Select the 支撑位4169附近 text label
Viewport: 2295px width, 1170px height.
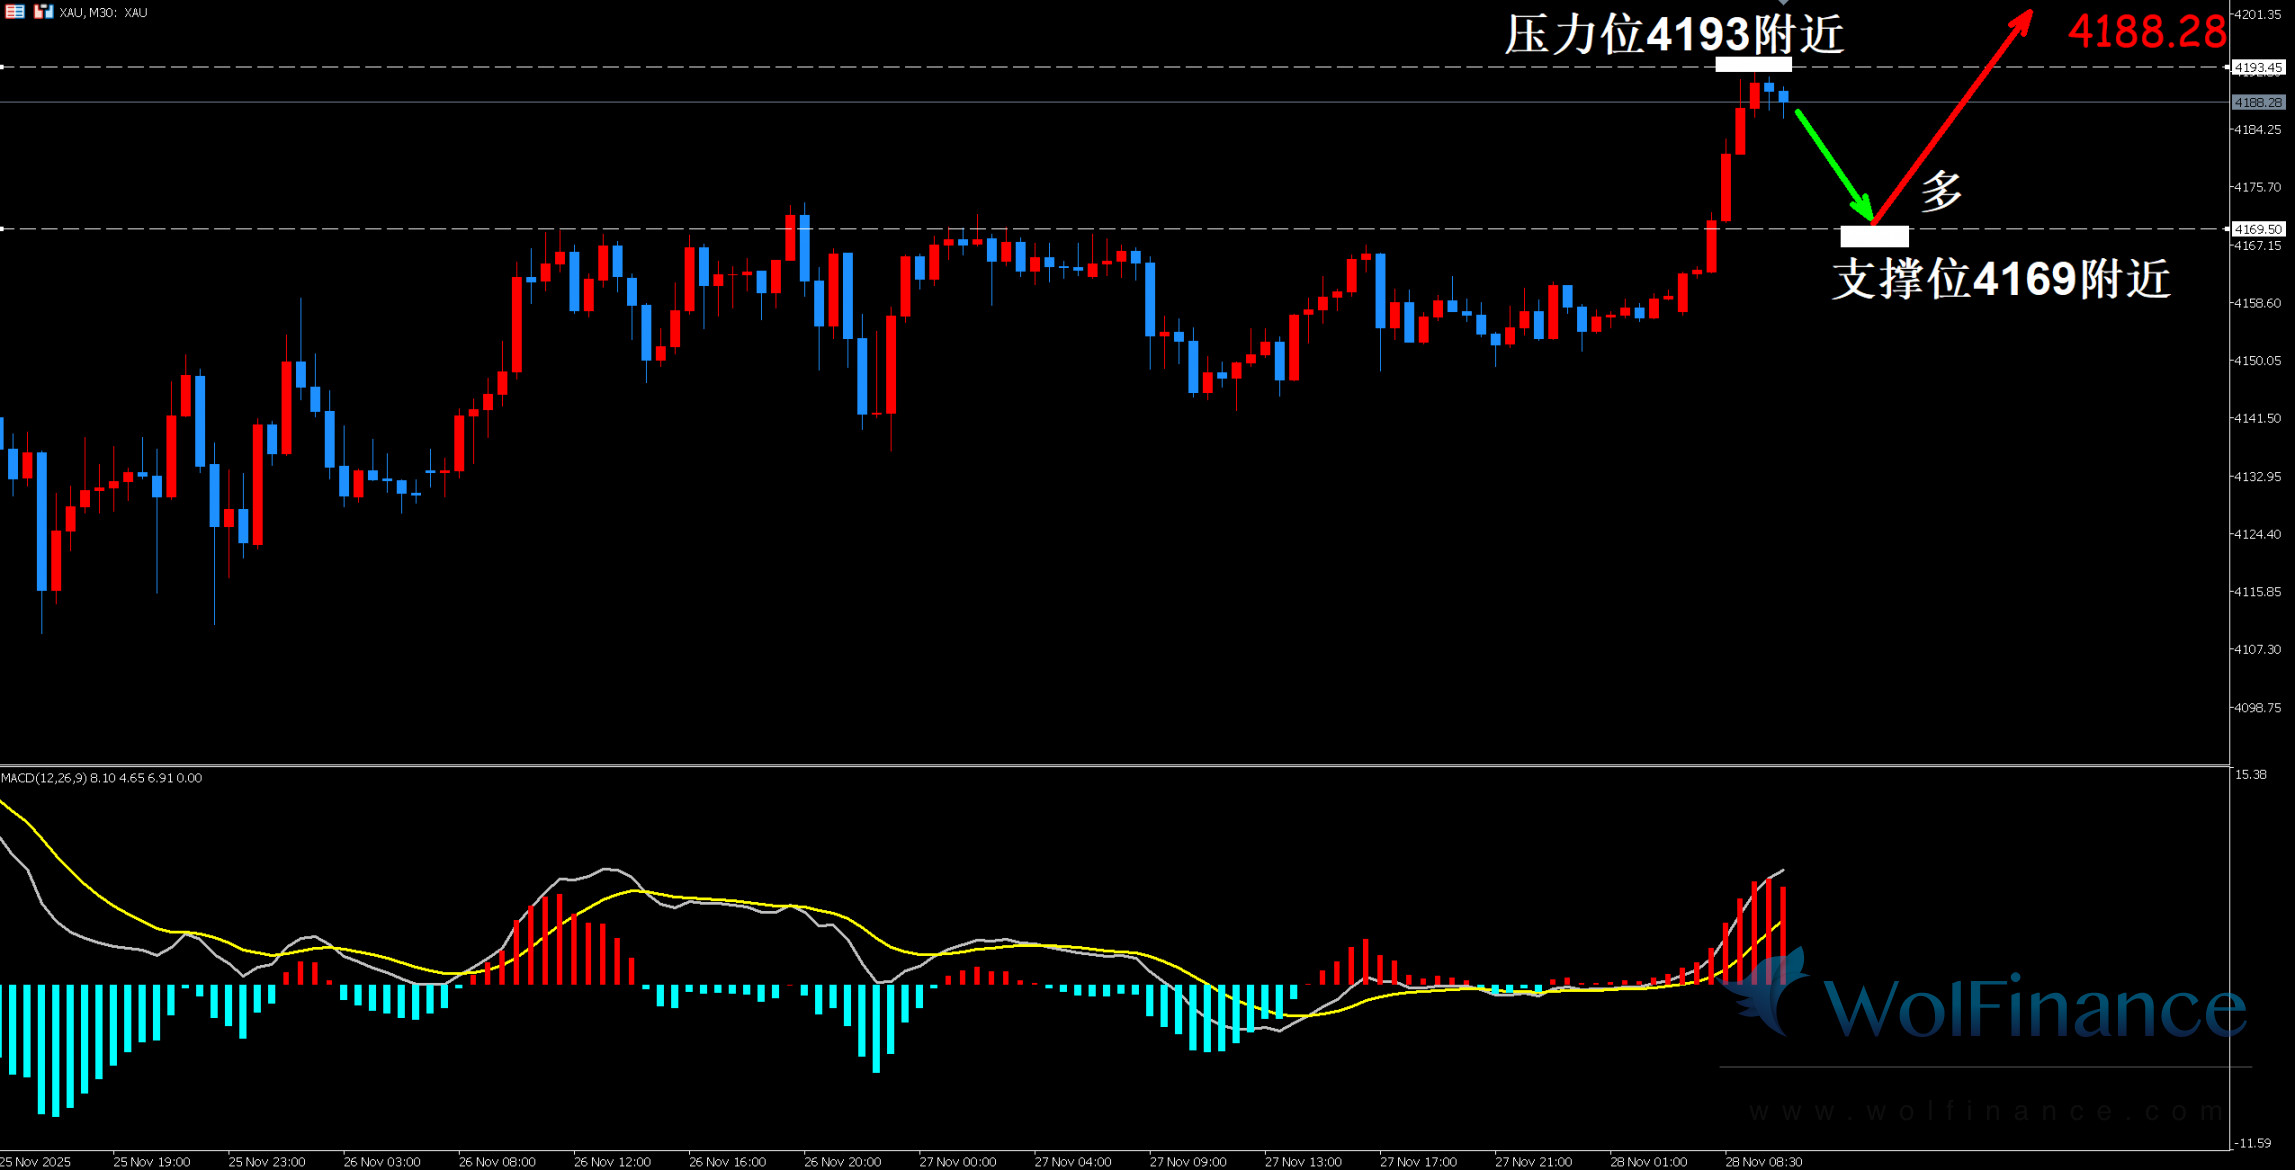tap(2000, 278)
